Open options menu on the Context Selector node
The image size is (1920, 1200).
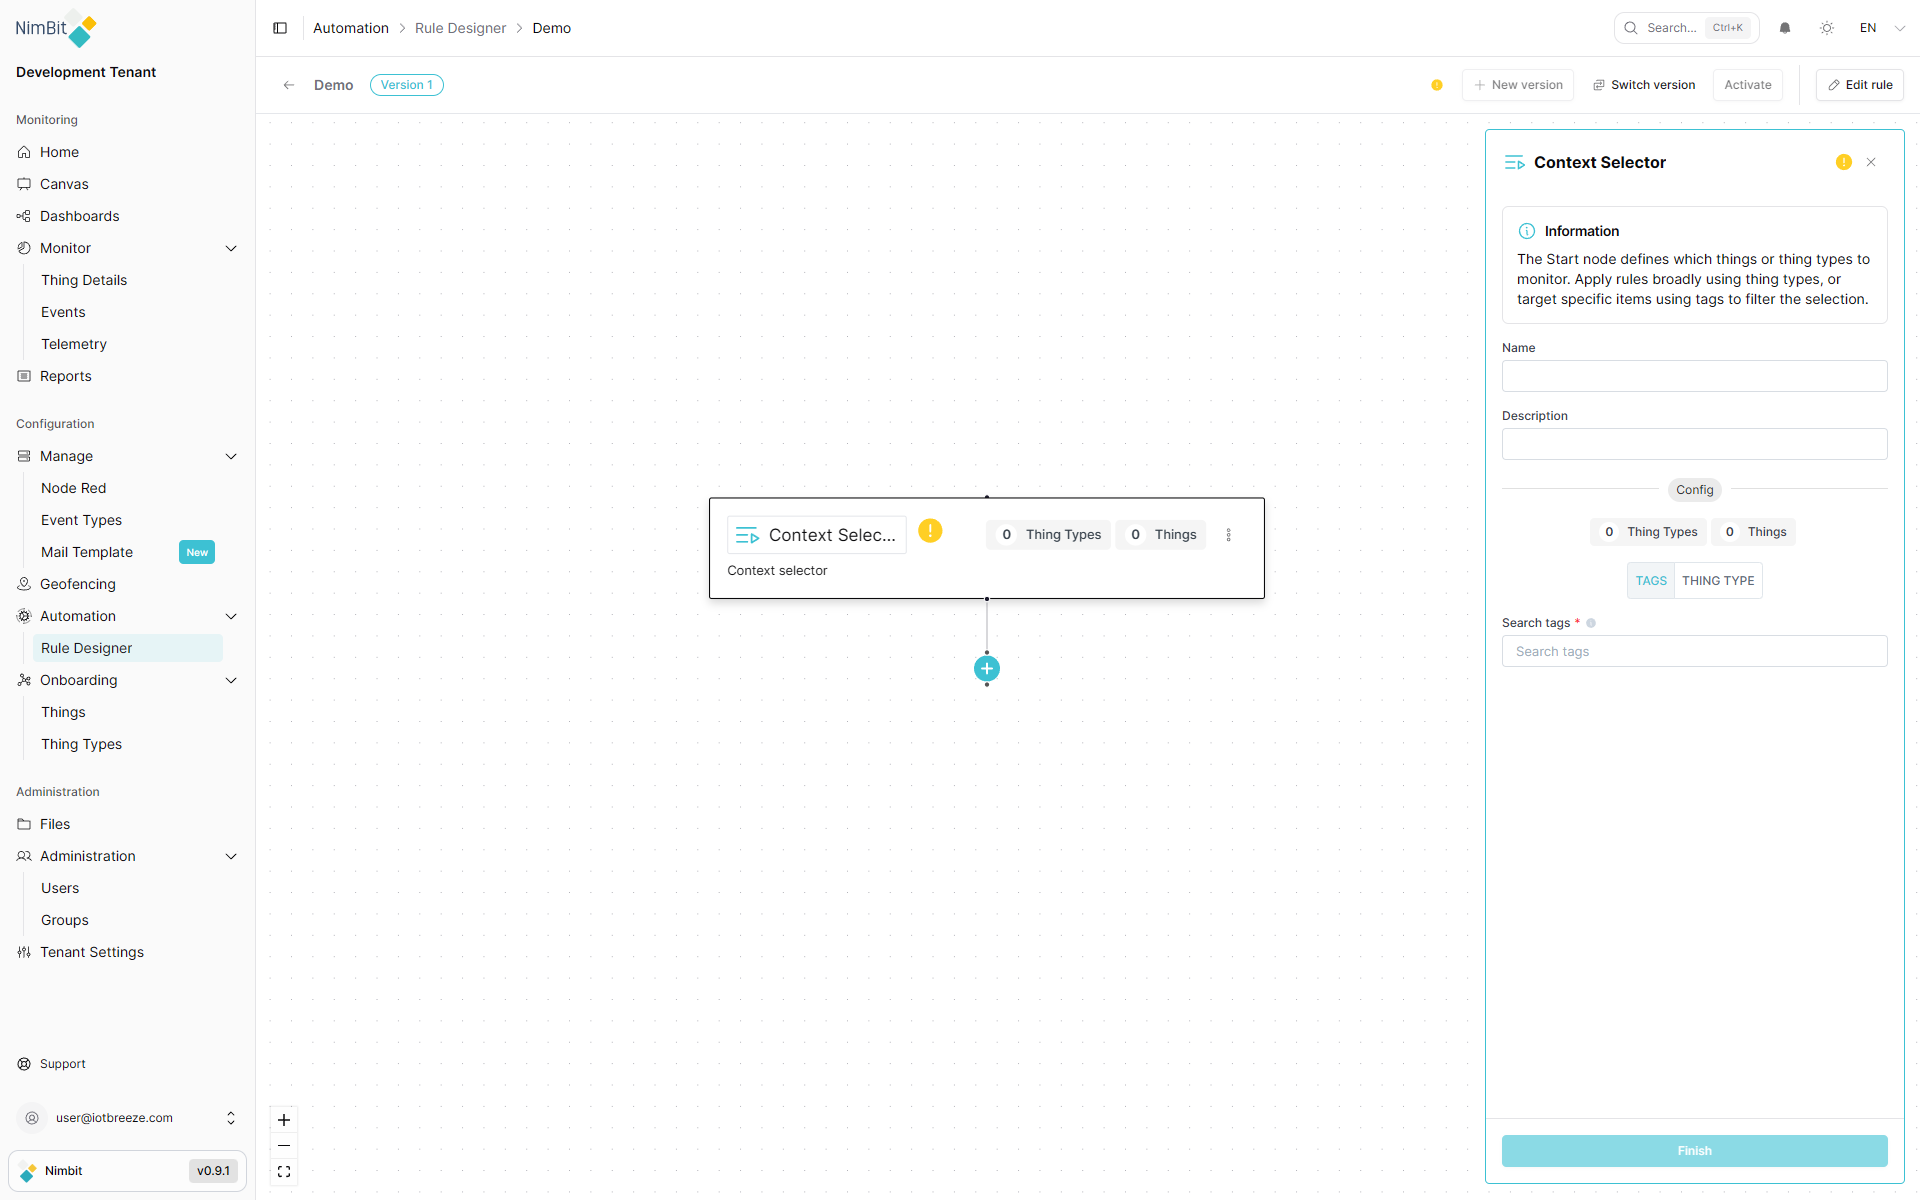coord(1228,534)
